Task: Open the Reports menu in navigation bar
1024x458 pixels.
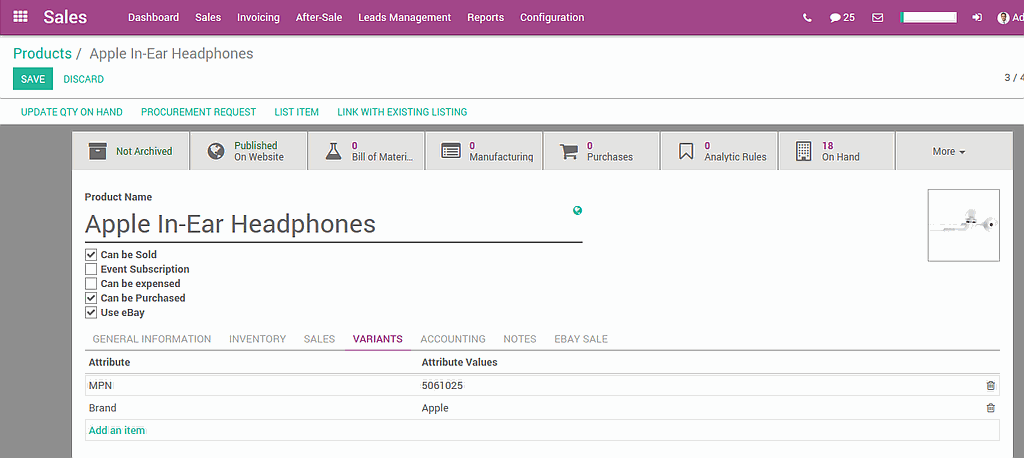Action: (x=485, y=17)
